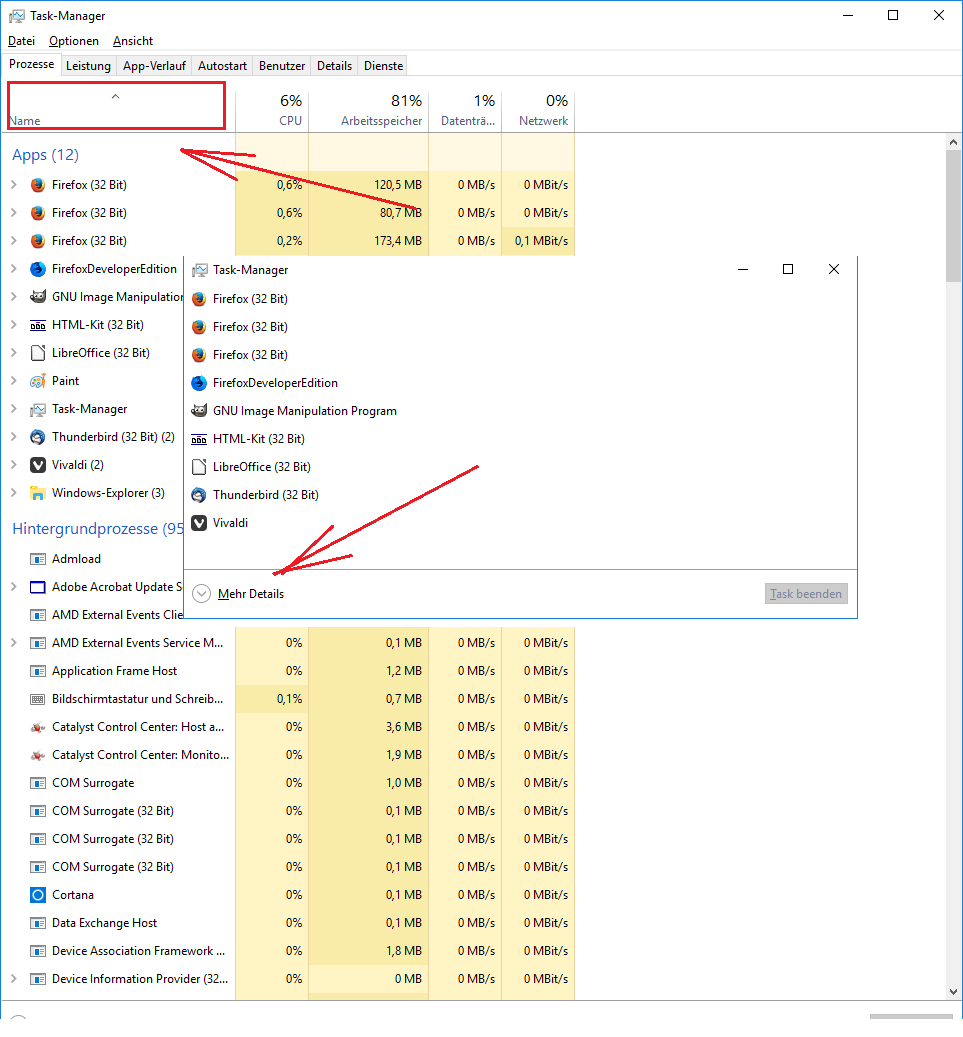
Task: Click the Task-Manager app icon in Apps list
Action: click(38, 409)
